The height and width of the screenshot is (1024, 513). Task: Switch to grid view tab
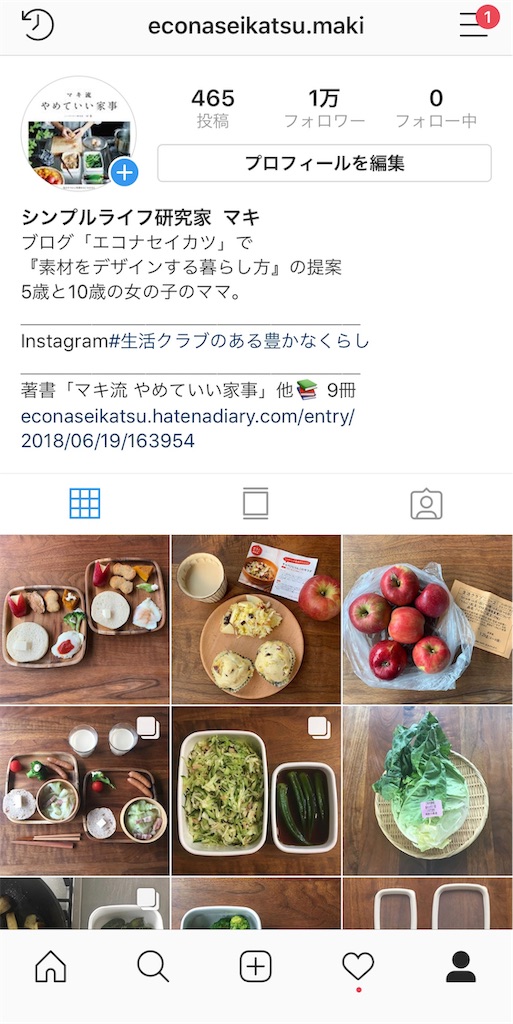(85, 504)
